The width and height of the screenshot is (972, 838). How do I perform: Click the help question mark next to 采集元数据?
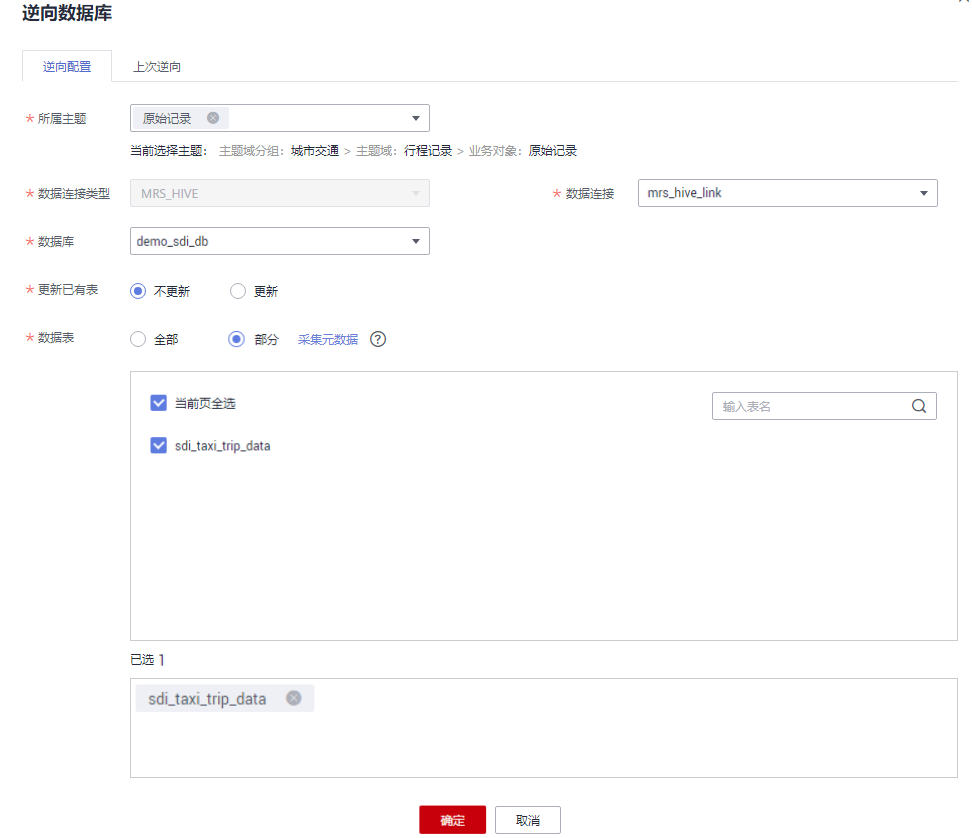[378, 339]
